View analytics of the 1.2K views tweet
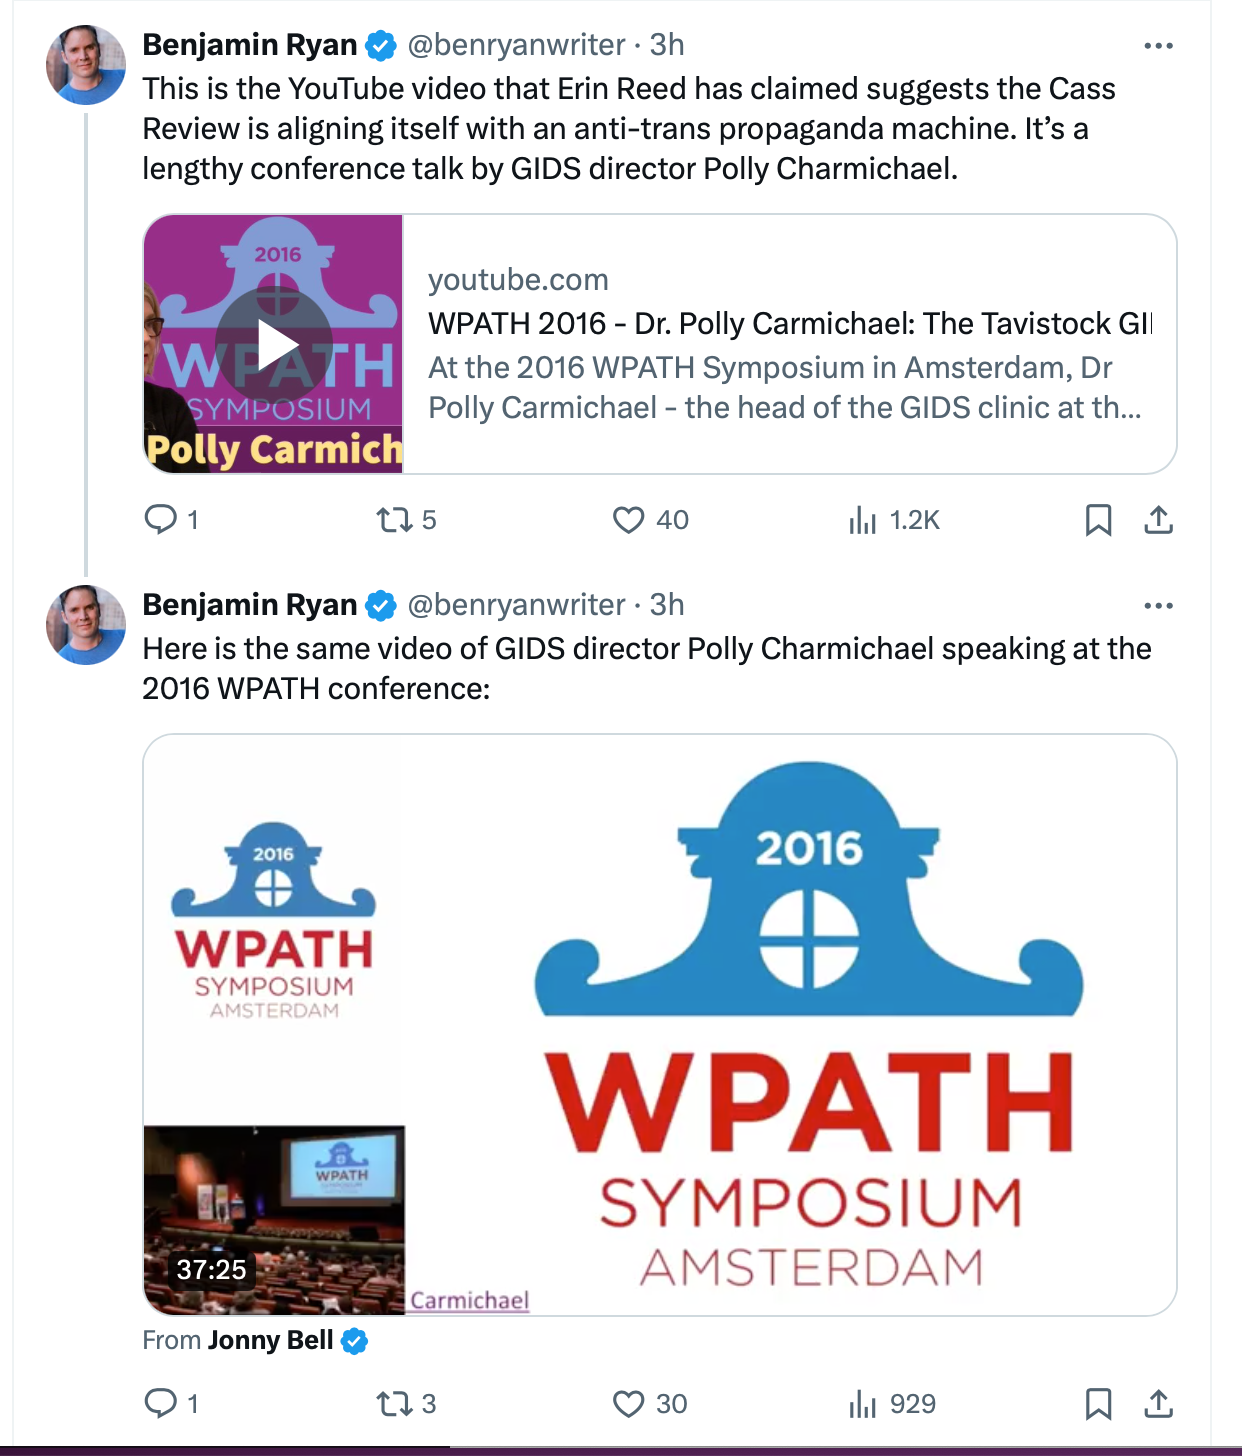Image resolution: width=1242 pixels, height=1456 pixels. (893, 519)
